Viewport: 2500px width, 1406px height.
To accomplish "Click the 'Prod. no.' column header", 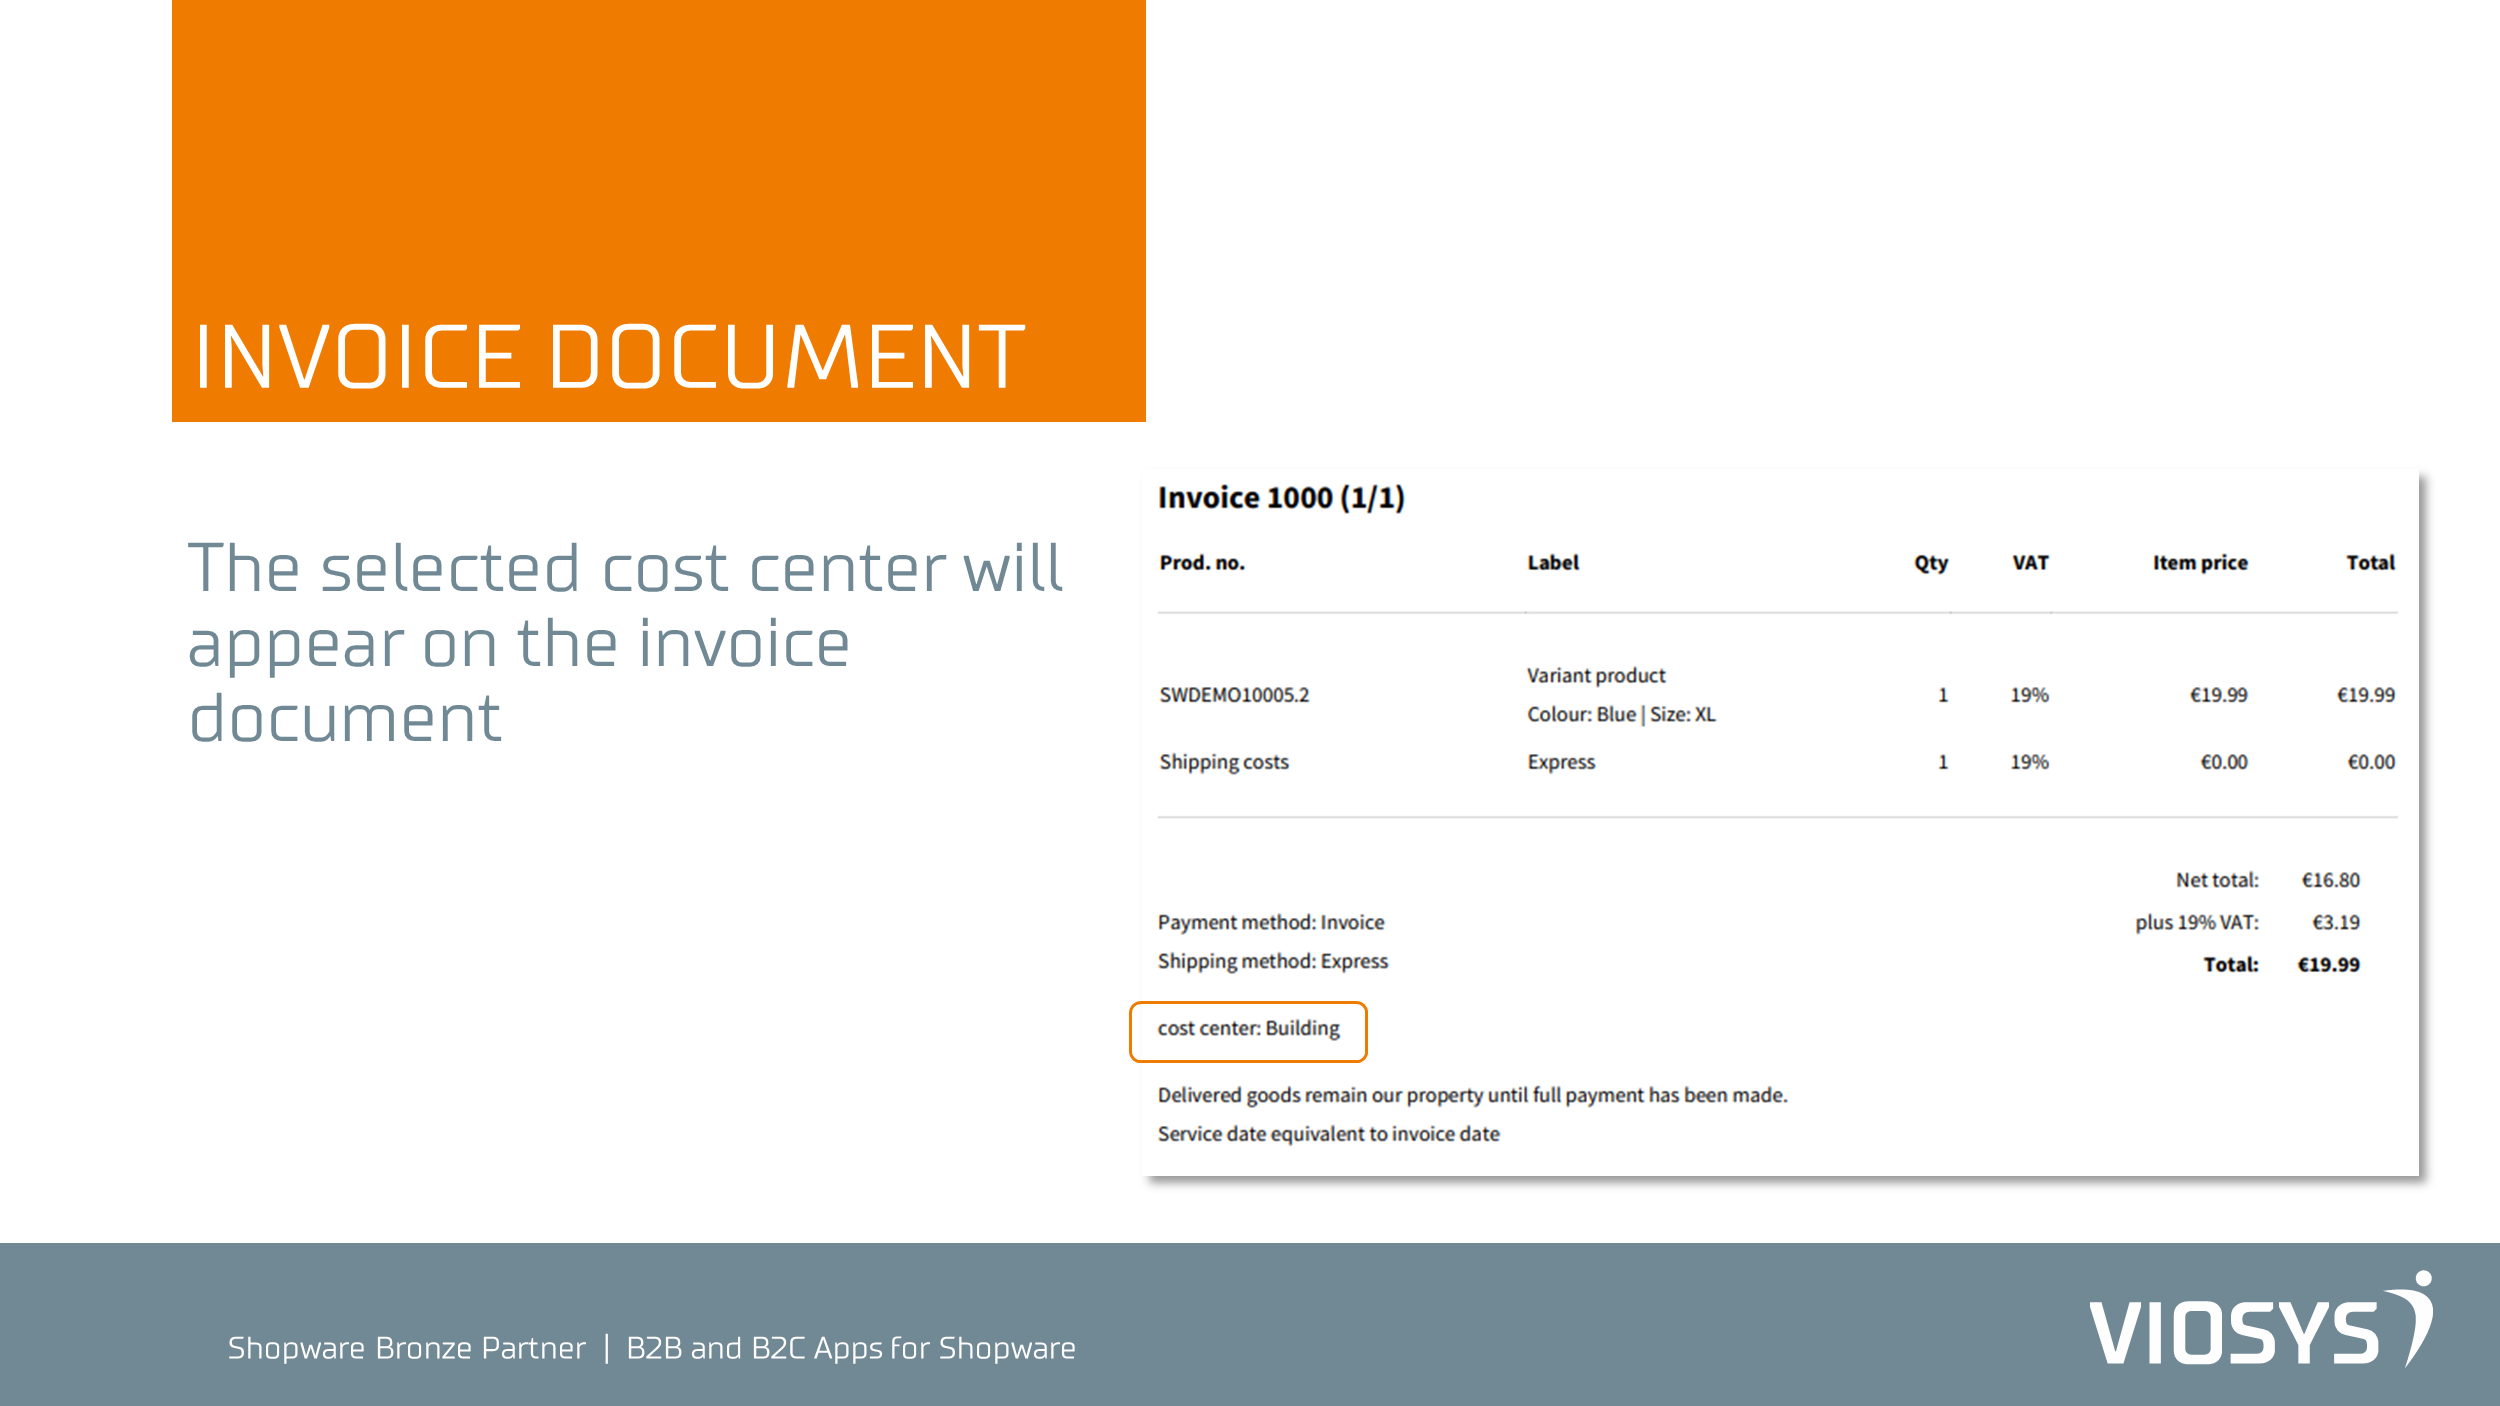I will pyautogui.click(x=1202, y=563).
